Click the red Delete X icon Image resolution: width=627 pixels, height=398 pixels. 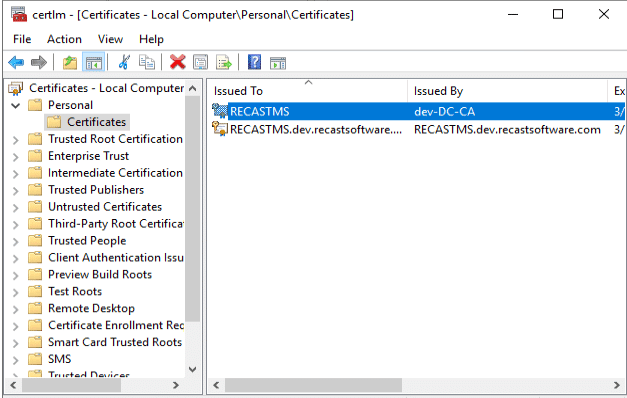tap(178, 62)
